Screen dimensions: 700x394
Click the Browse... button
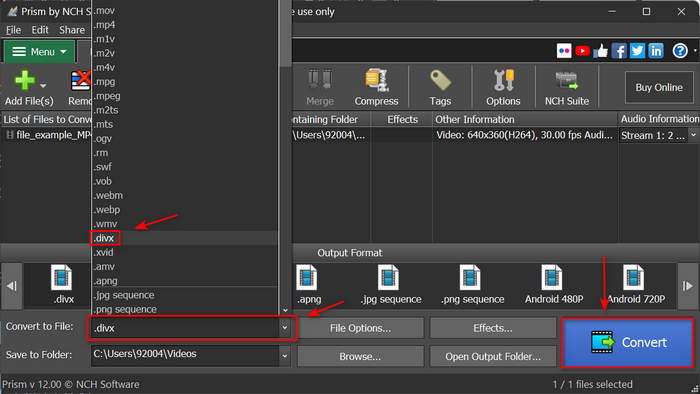click(360, 357)
